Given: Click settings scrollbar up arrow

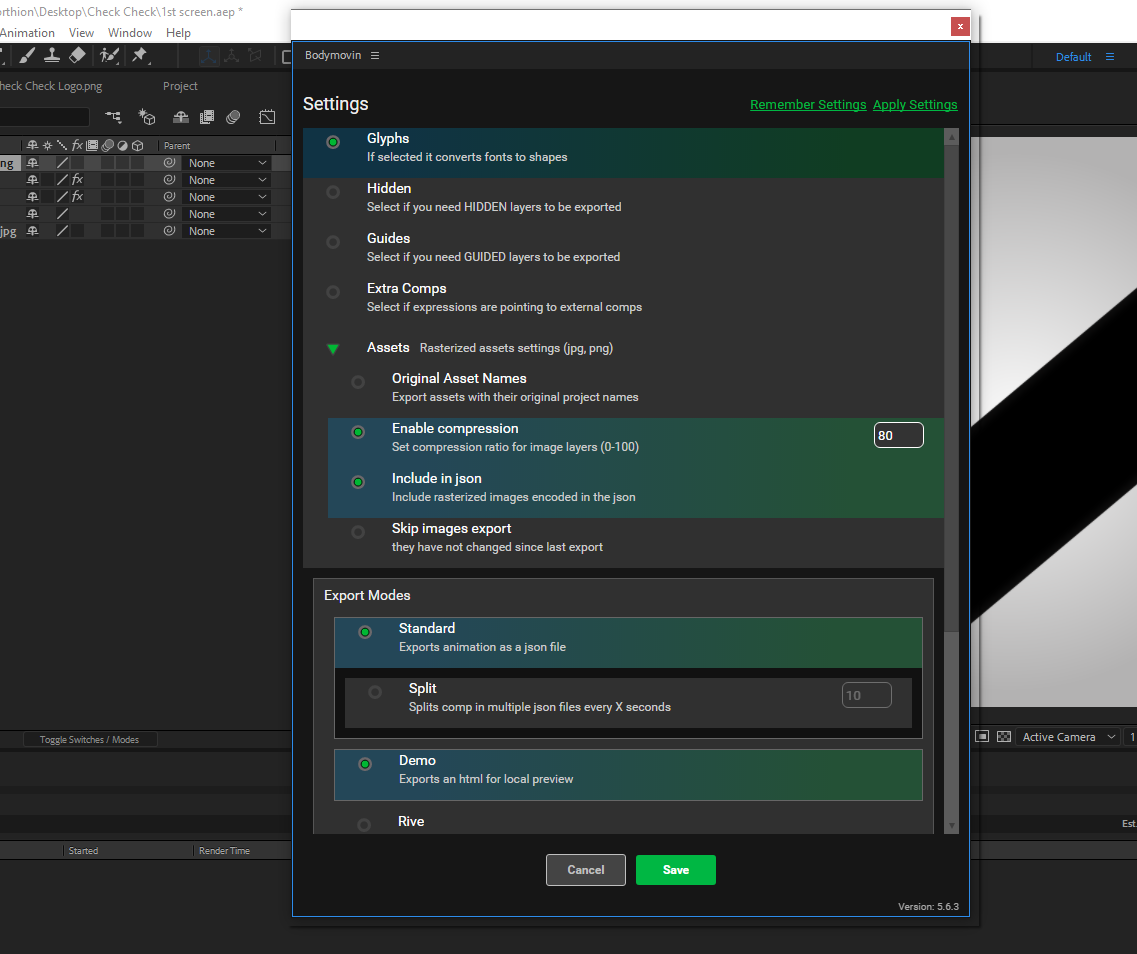Looking at the screenshot, I should [x=952, y=137].
